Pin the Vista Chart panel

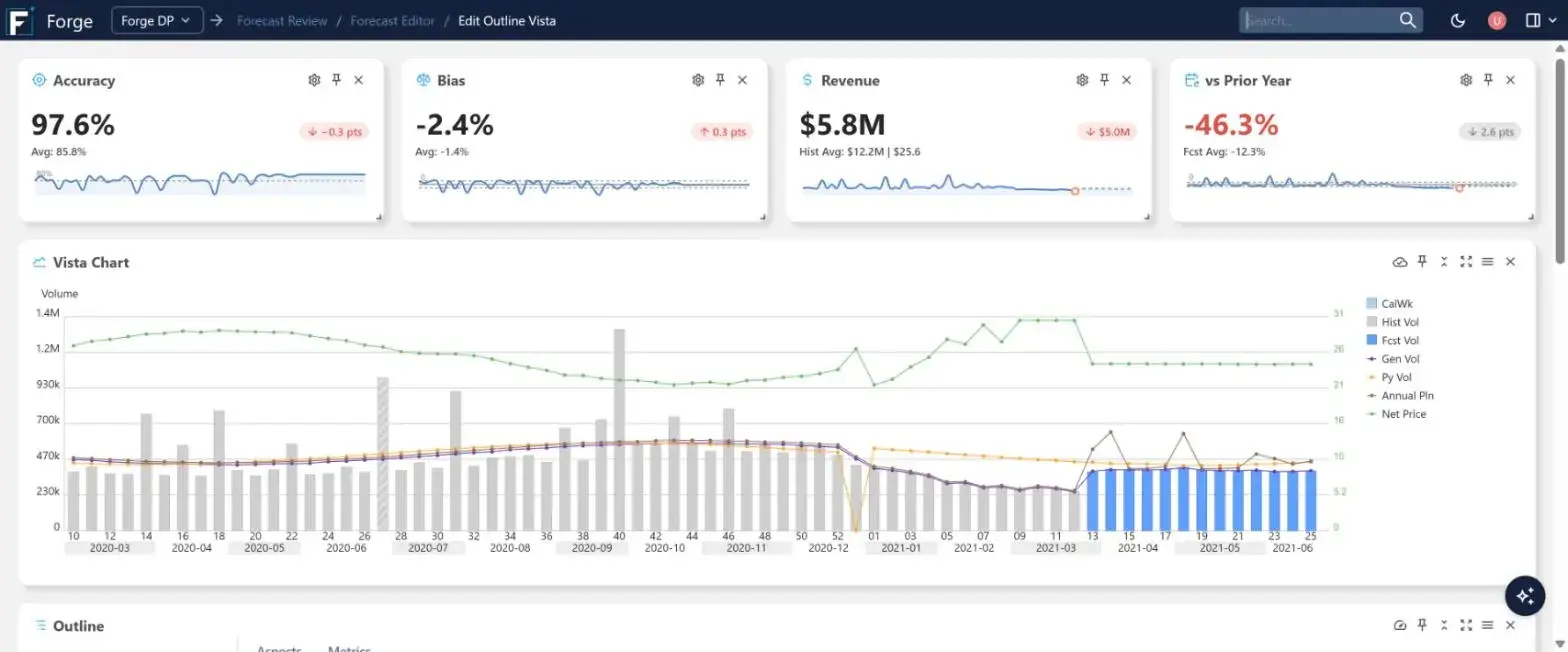[1422, 262]
